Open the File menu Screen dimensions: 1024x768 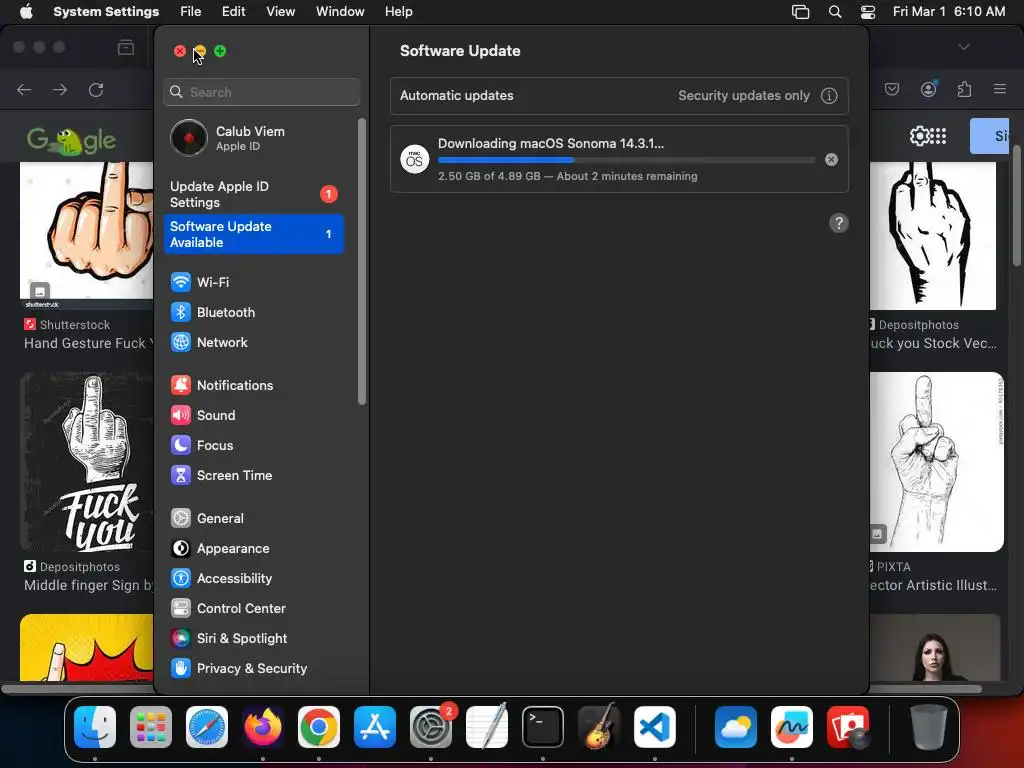pos(191,12)
